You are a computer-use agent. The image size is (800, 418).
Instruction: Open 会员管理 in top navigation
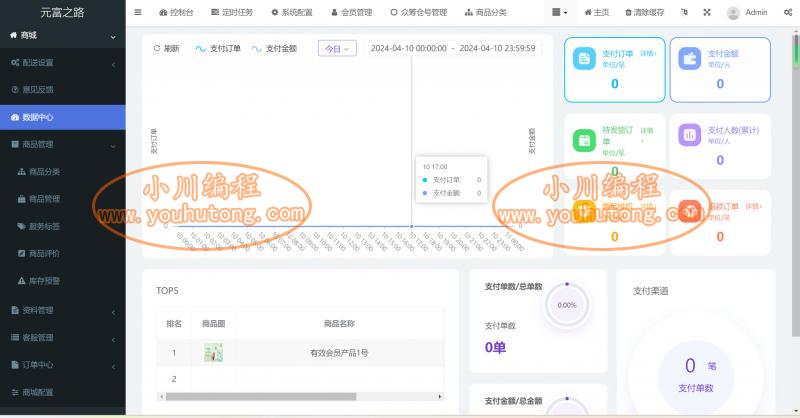(352, 12)
